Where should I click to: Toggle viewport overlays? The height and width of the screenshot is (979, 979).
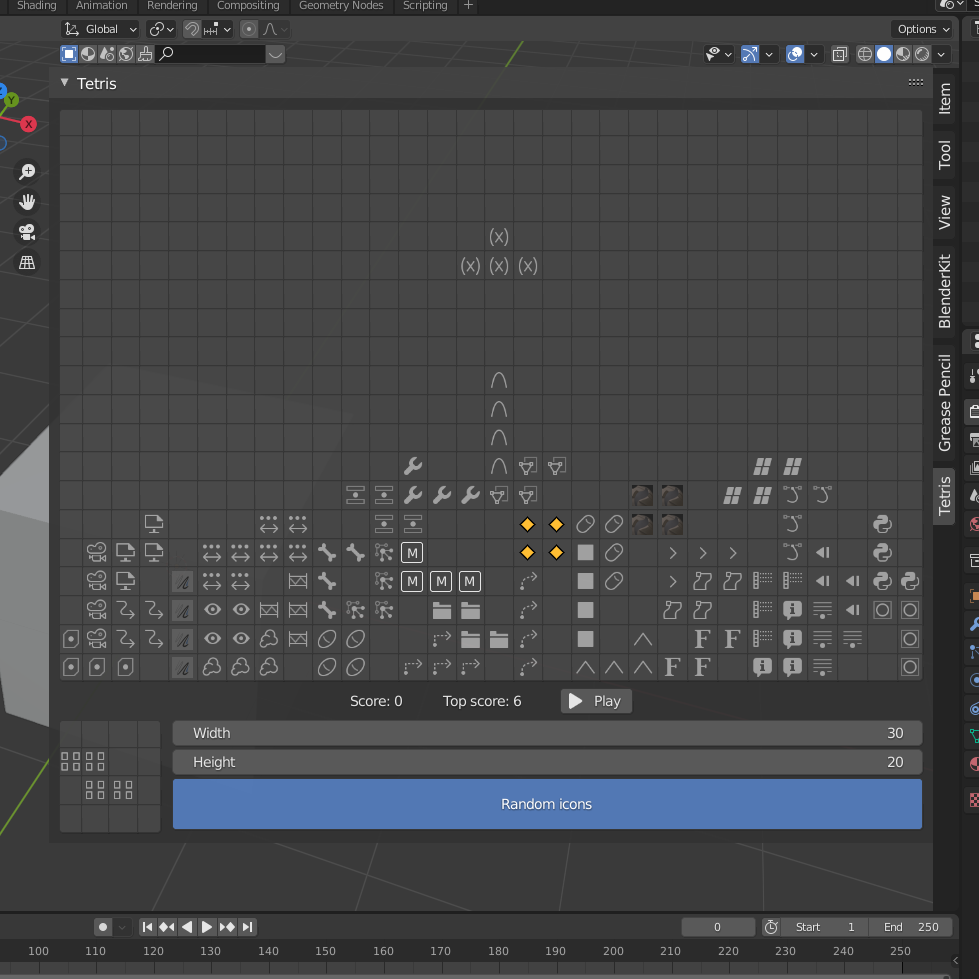pos(795,54)
